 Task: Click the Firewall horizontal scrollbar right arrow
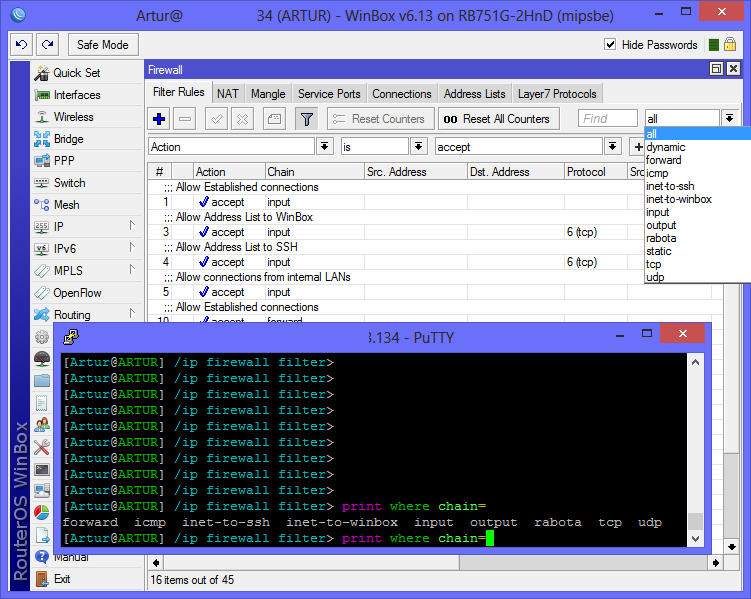tap(715, 563)
